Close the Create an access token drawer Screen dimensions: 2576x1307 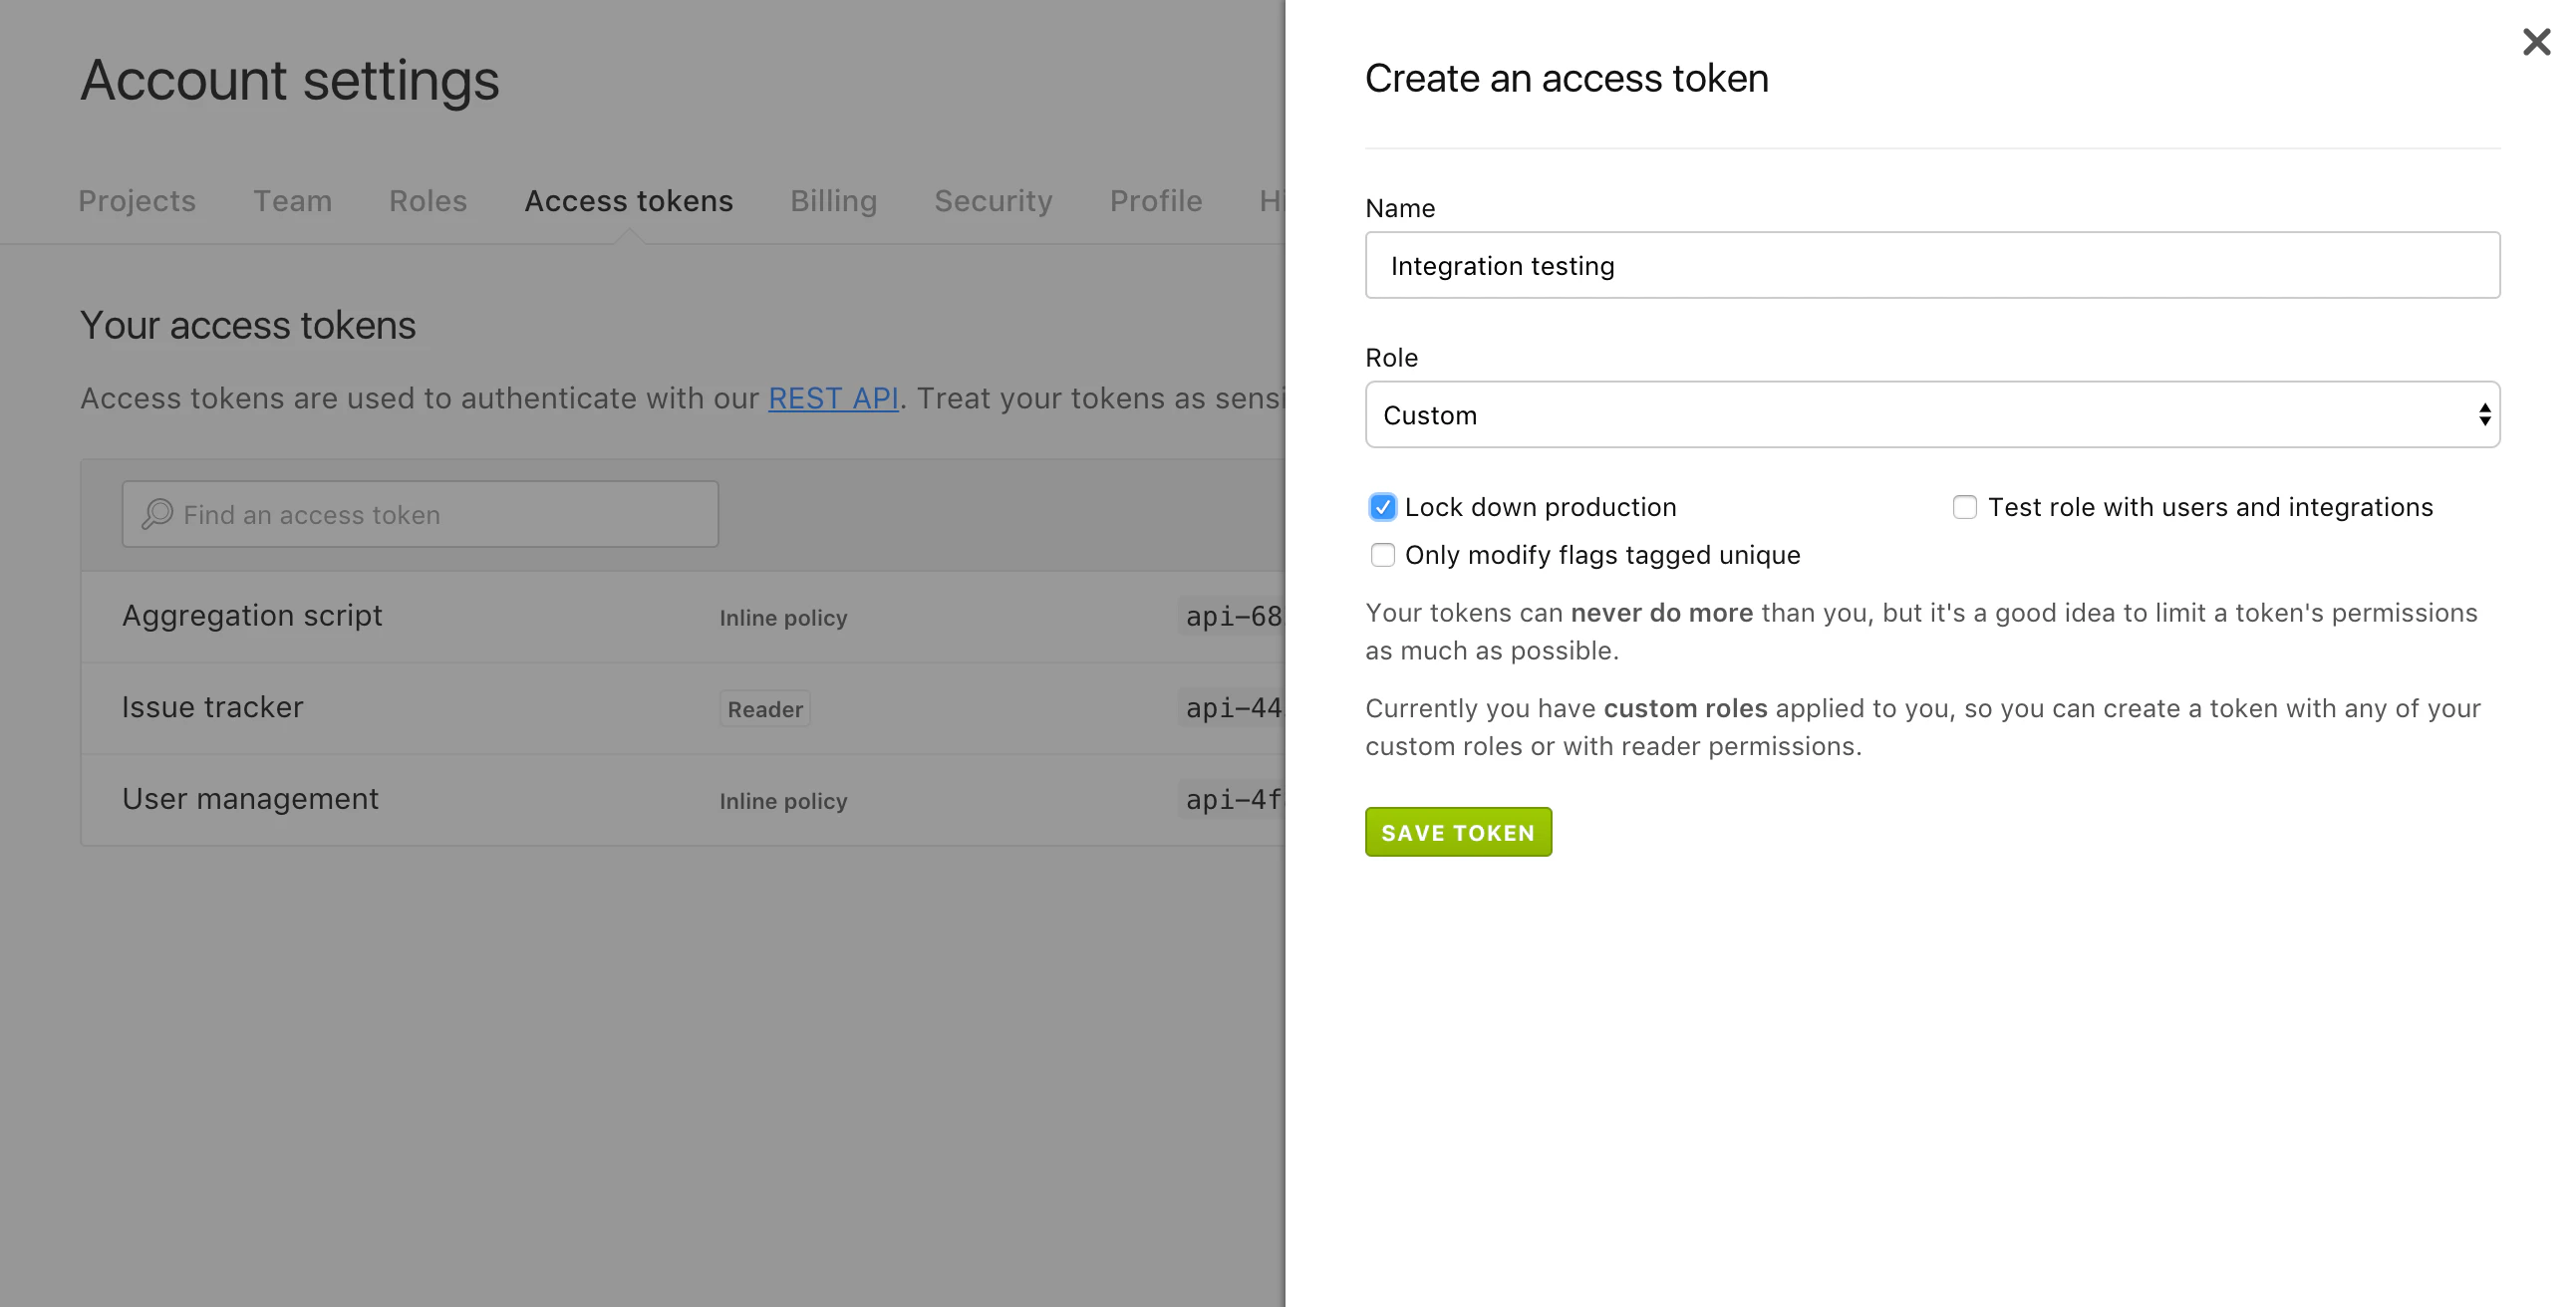2537,42
